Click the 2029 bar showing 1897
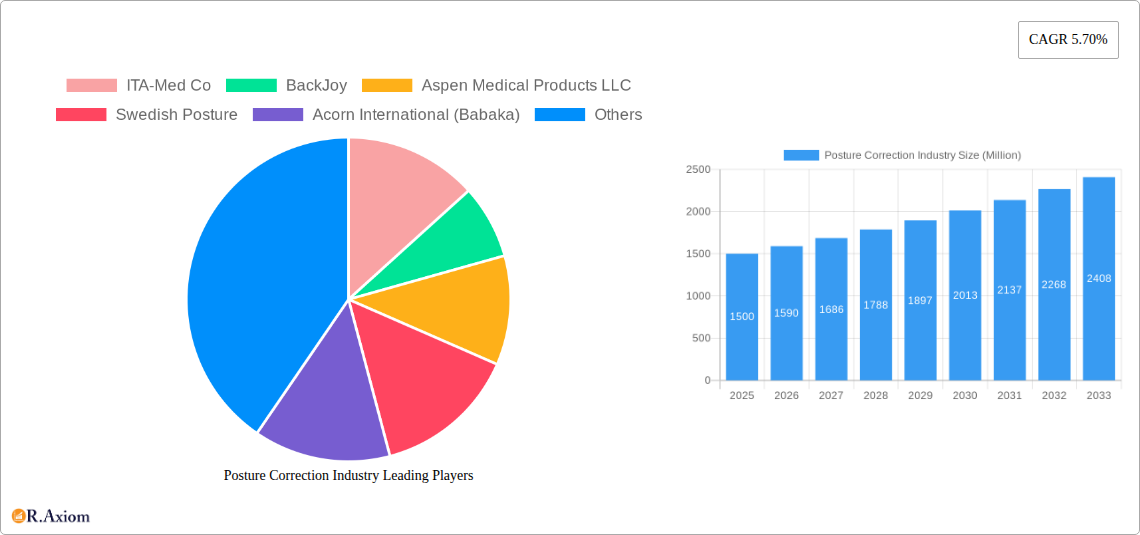Viewport: 1140px width, 535px height. coord(920,300)
